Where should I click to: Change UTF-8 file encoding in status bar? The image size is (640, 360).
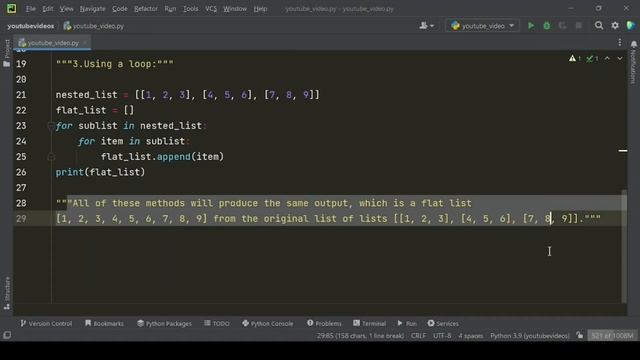[x=442, y=336]
